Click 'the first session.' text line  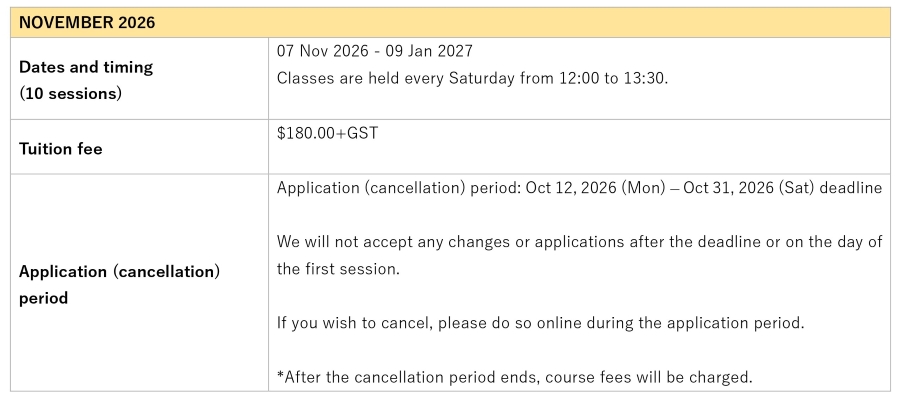click(x=338, y=269)
